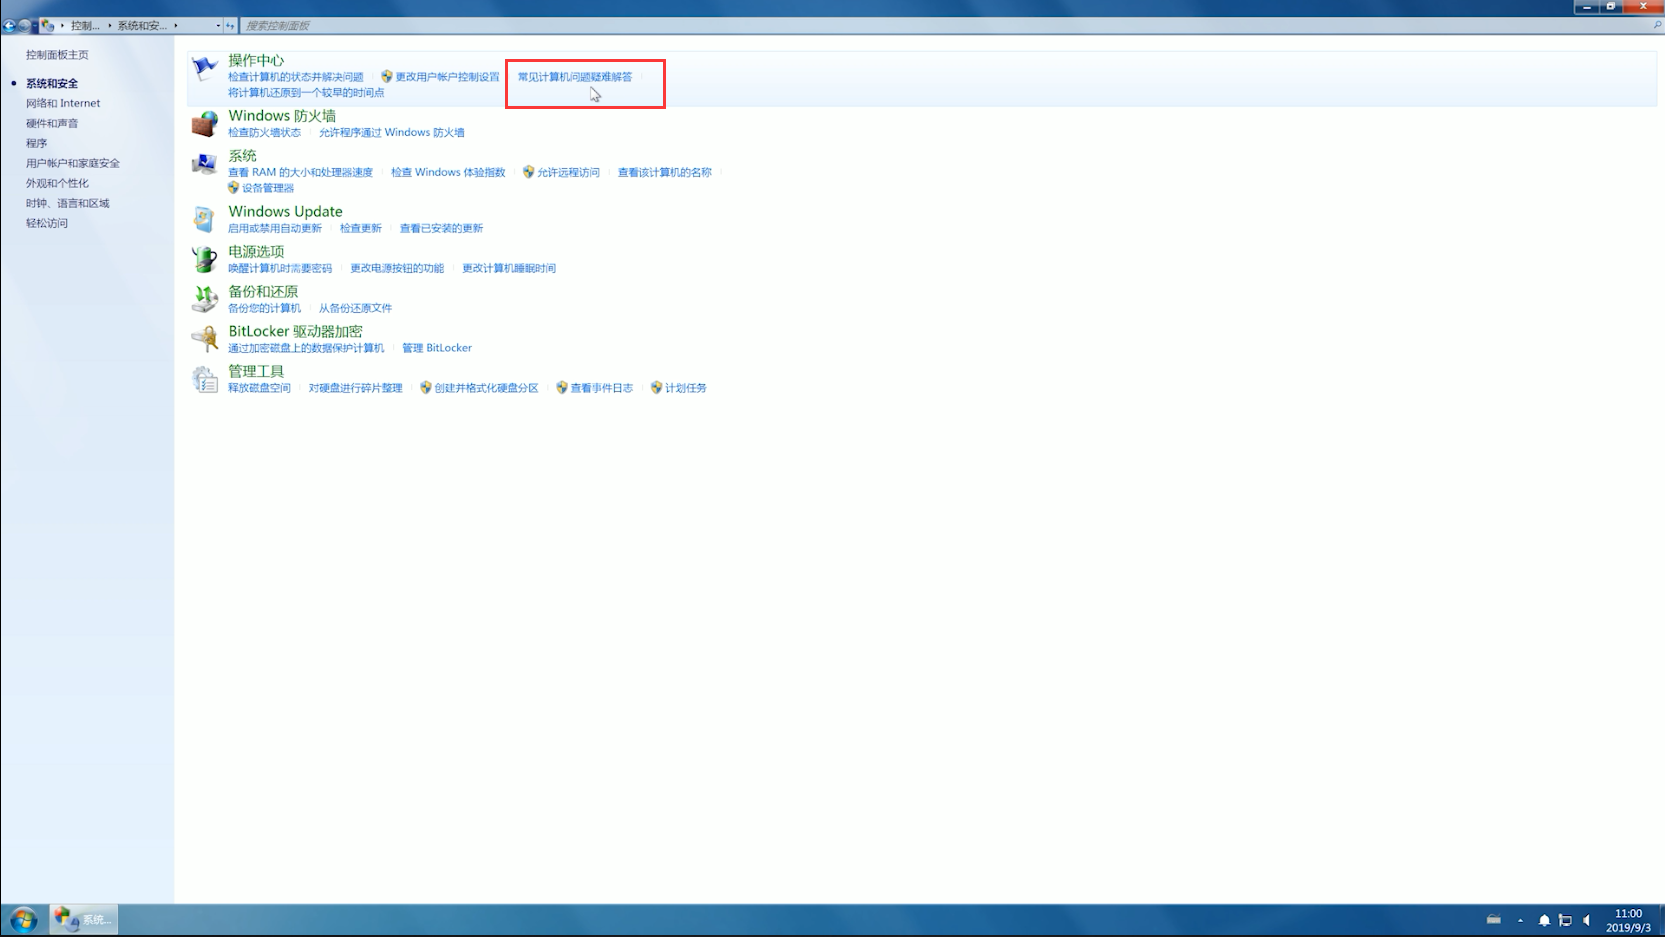This screenshot has height=937, width=1665.
Task: Click the Windows Update icon
Action: pos(204,219)
